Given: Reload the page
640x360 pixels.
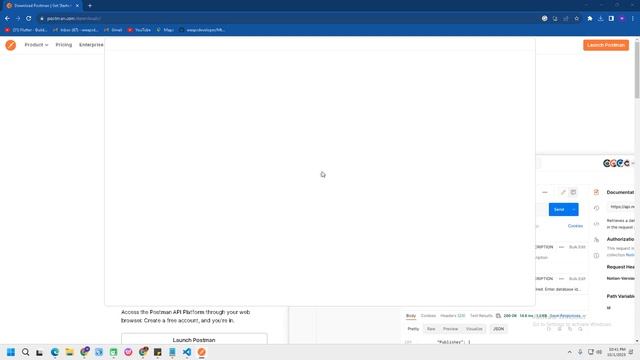Looking at the screenshot, I should coord(29,18).
